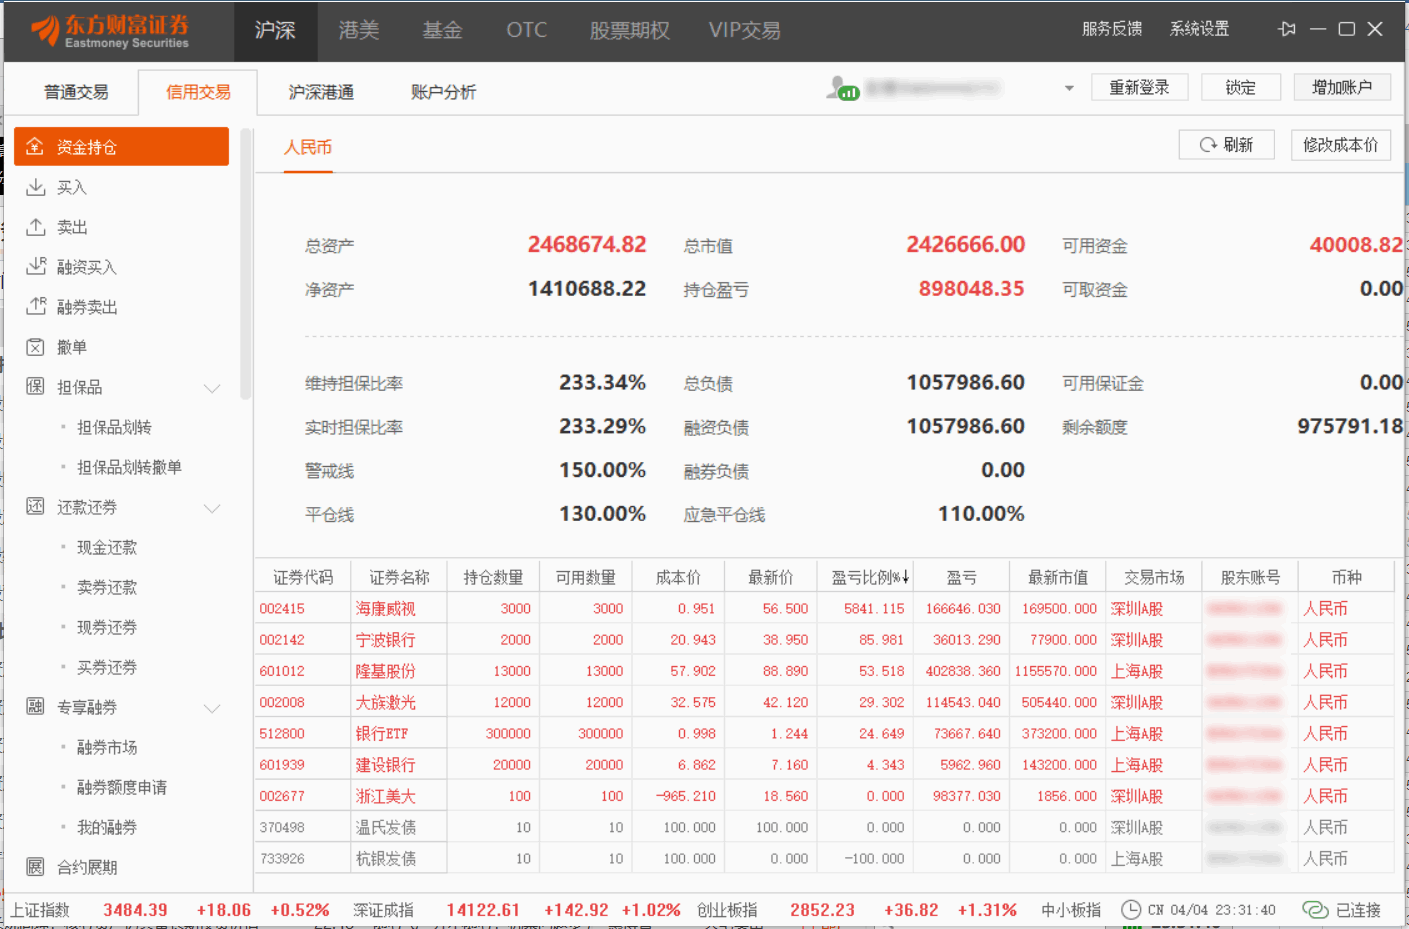1409x929 pixels.
Task: Open 服务反馈 link
Action: [x=1112, y=29]
